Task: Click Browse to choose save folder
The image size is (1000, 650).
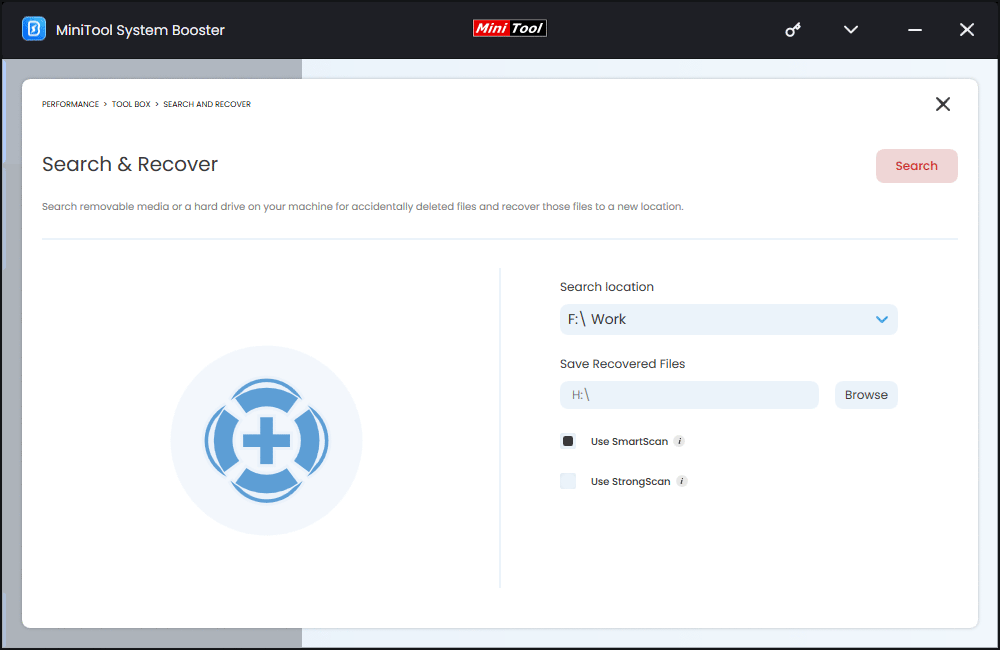Action: (x=866, y=395)
